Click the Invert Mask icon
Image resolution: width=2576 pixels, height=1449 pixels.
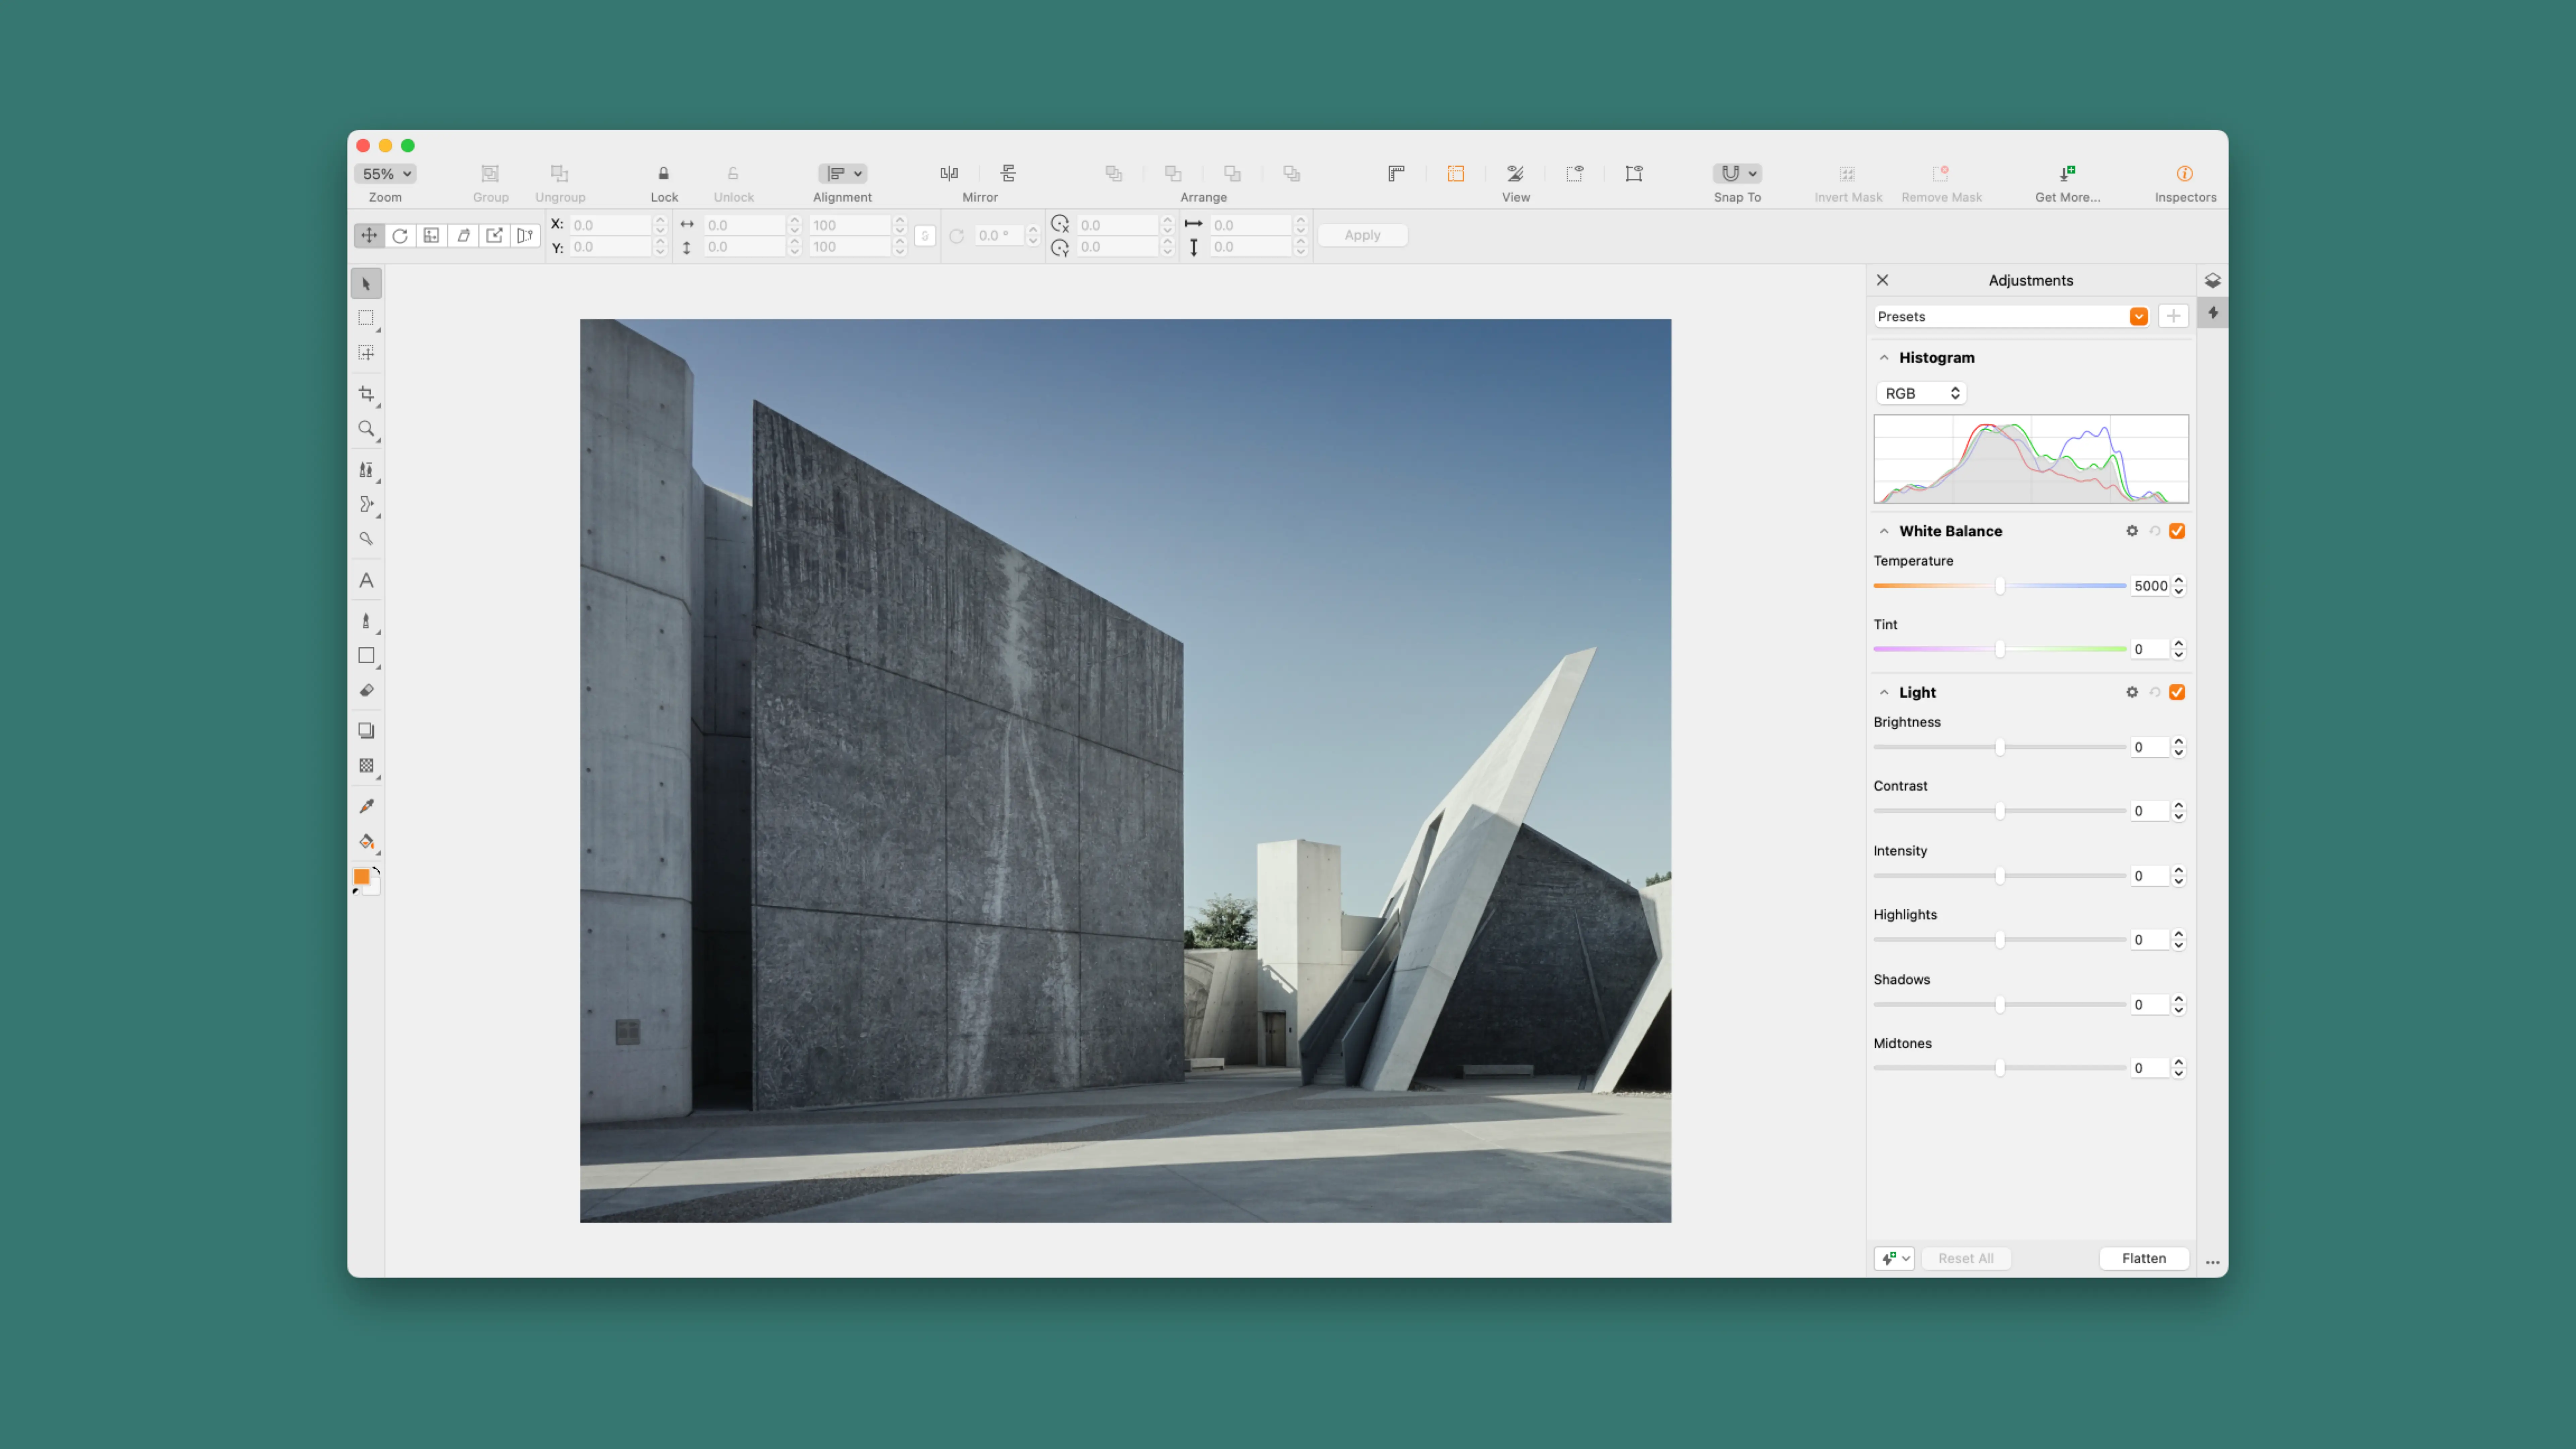[x=1847, y=174]
